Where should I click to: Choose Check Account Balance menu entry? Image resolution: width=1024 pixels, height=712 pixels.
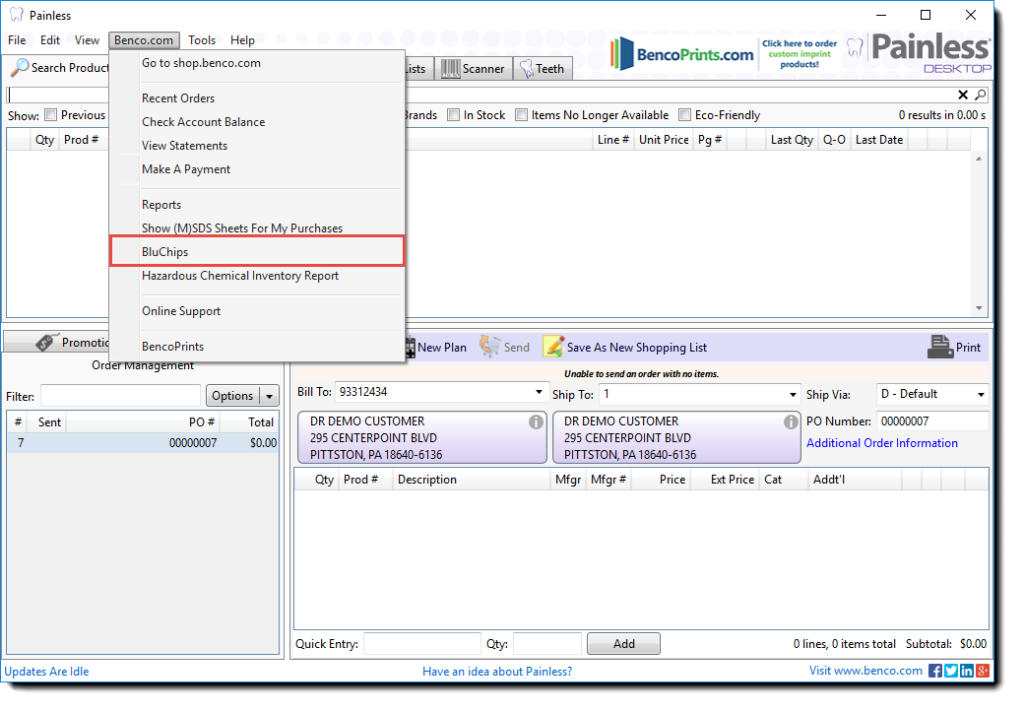pyautogui.click(x=203, y=122)
